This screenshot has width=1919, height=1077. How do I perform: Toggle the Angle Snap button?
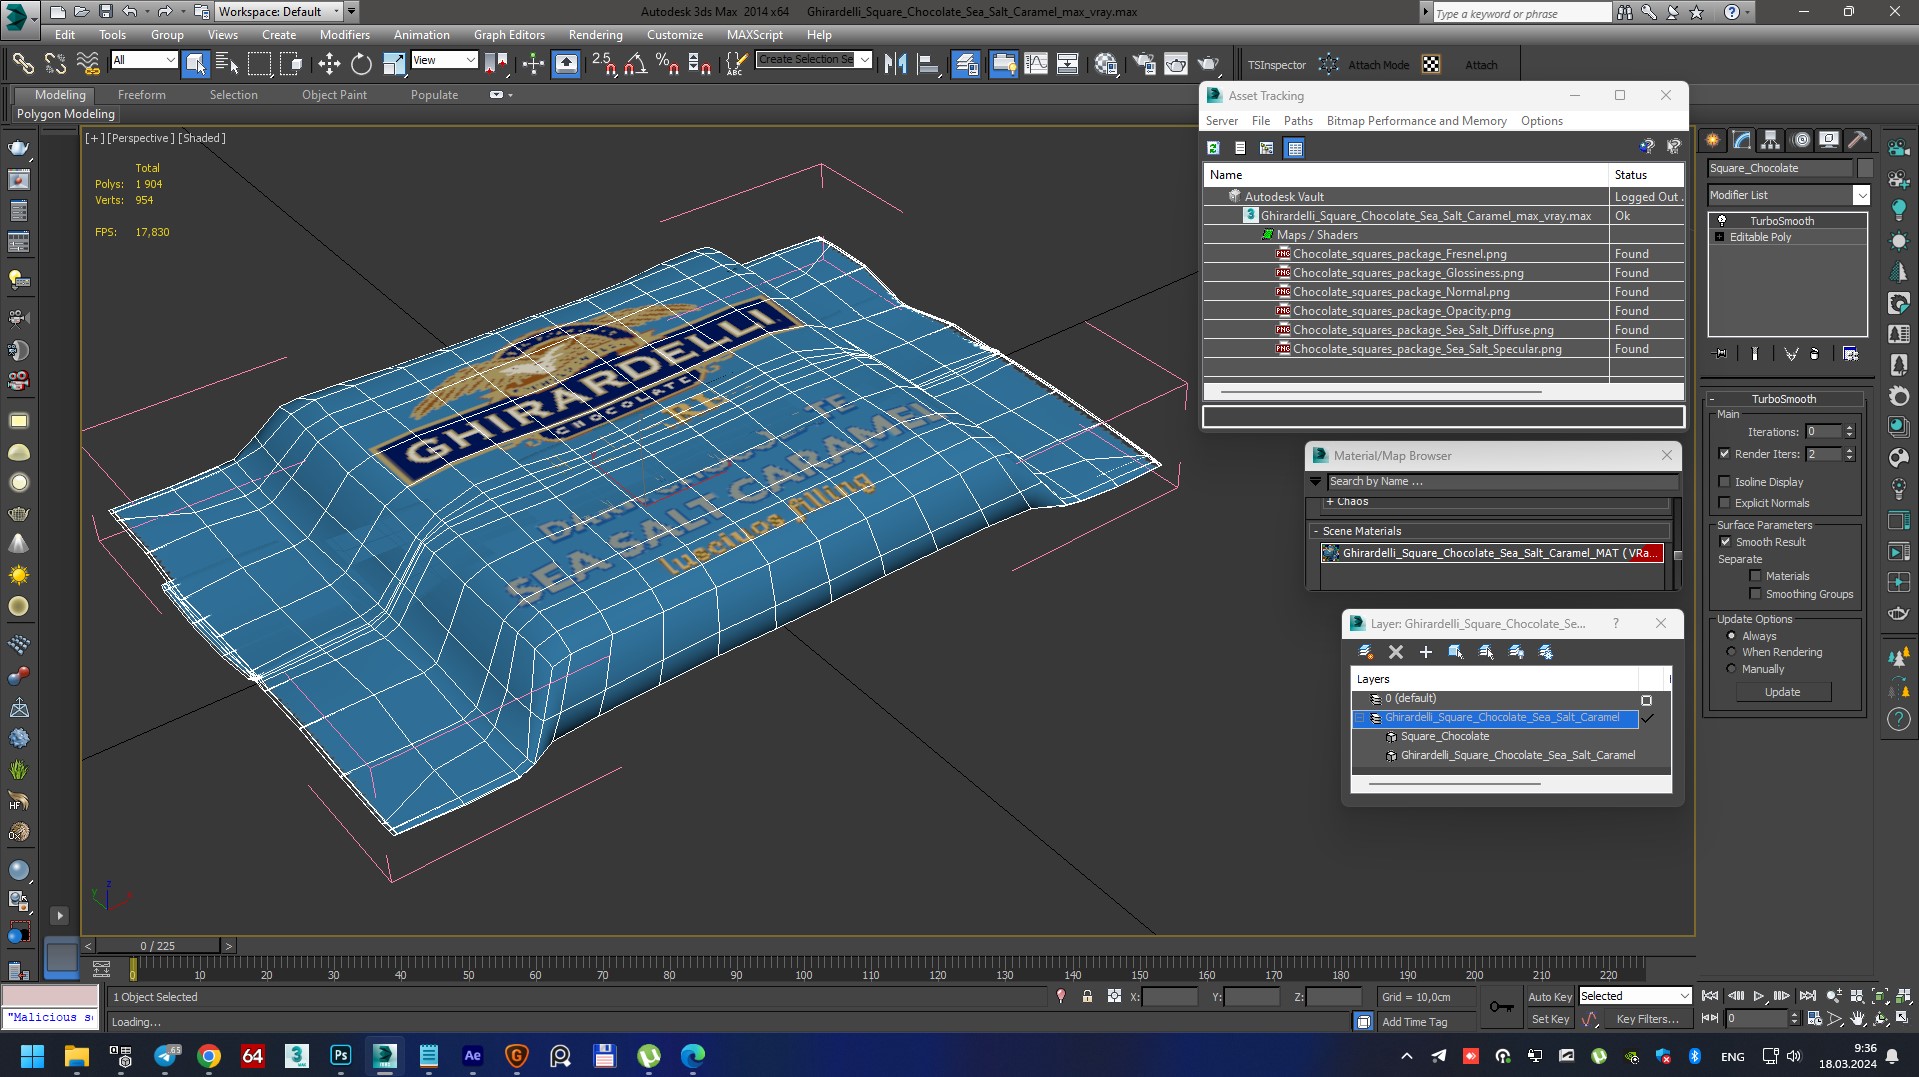point(635,64)
